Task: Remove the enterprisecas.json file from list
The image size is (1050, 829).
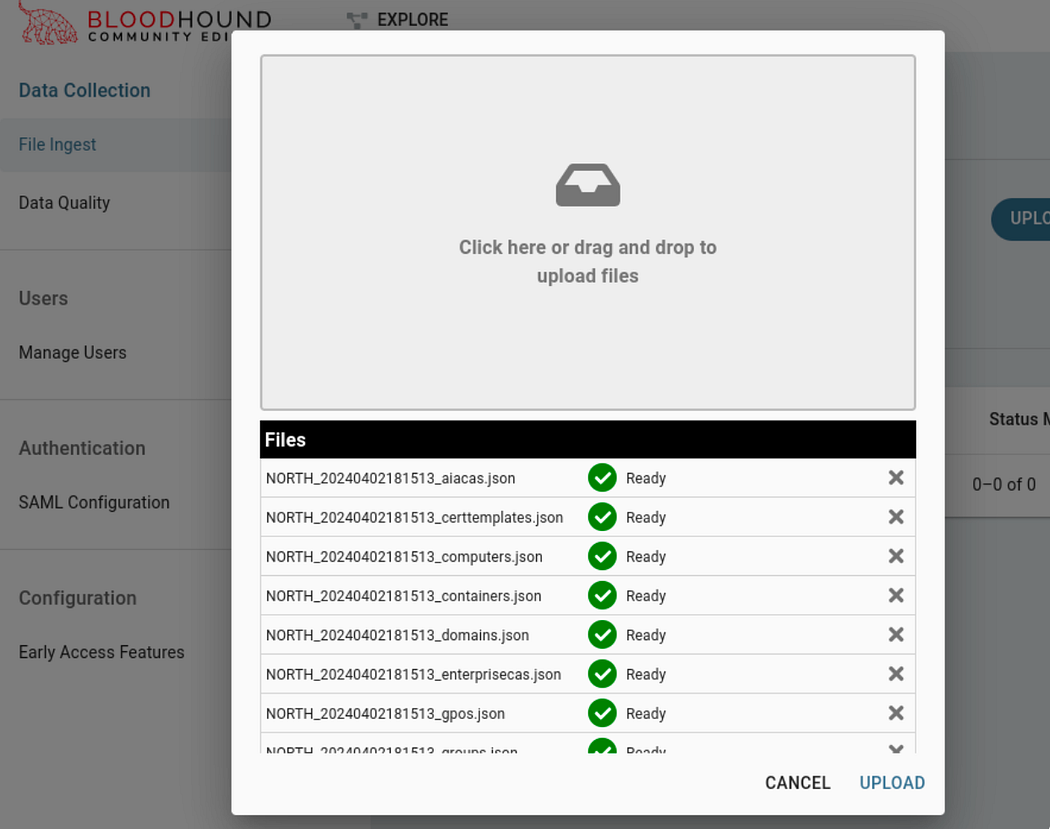Action: 896,674
